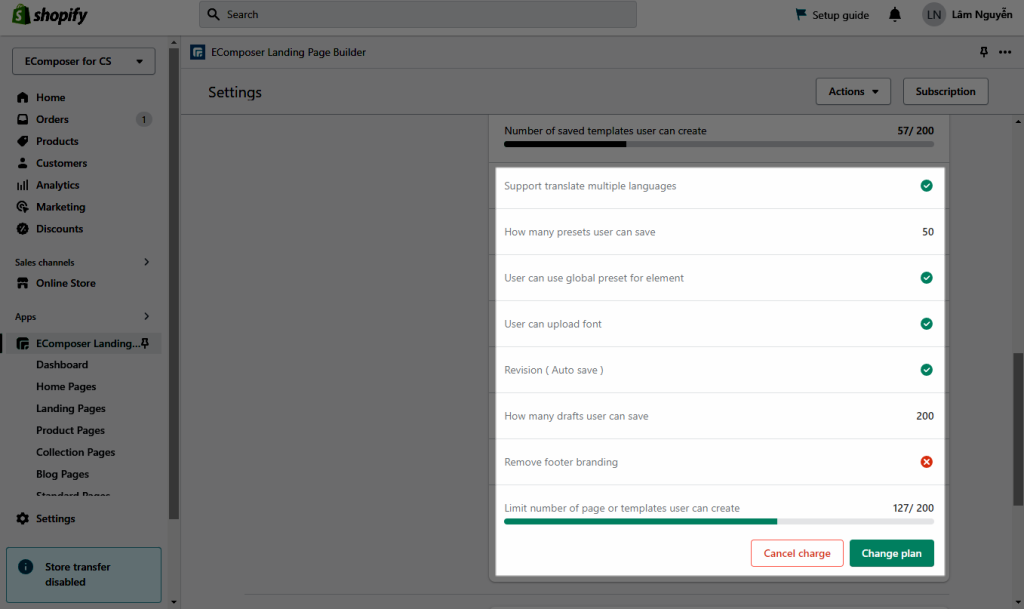
Task: Click the Store transfer info icon
Action: pos(25,567)
